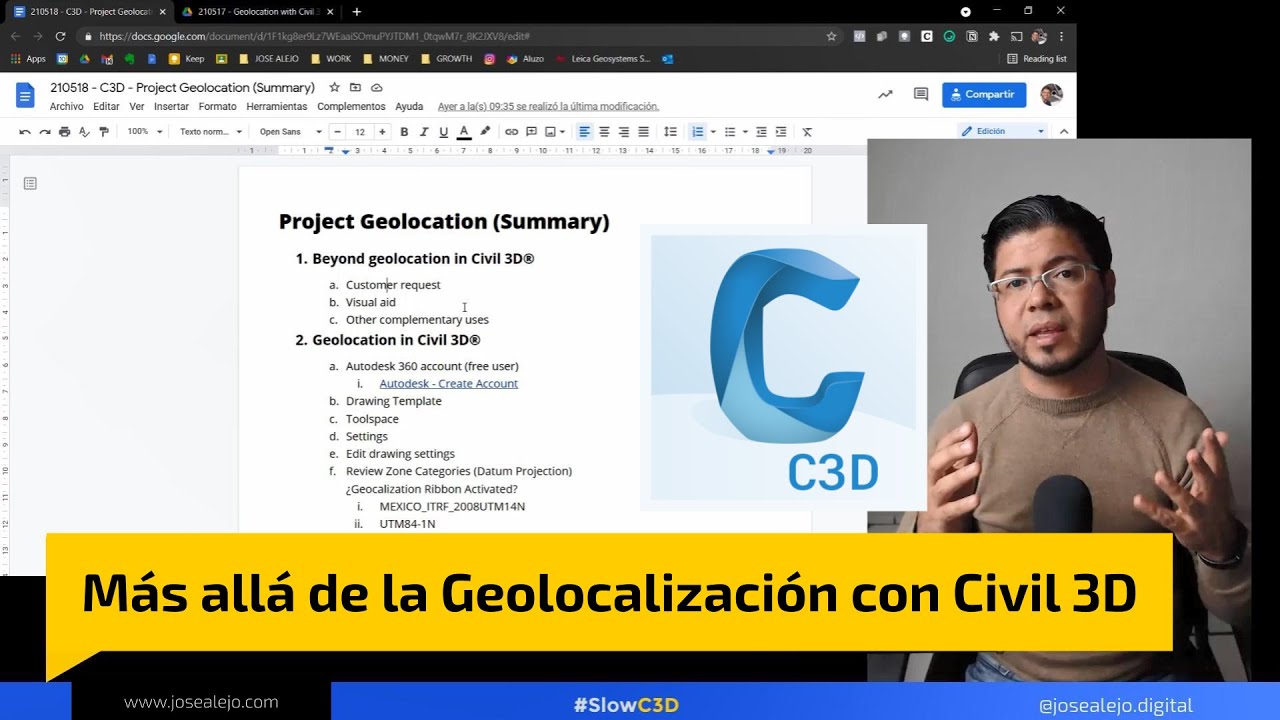This screenshot has height=720, width=1280.
Task: Open the Keep bookmark
Action: coord(187,59)
